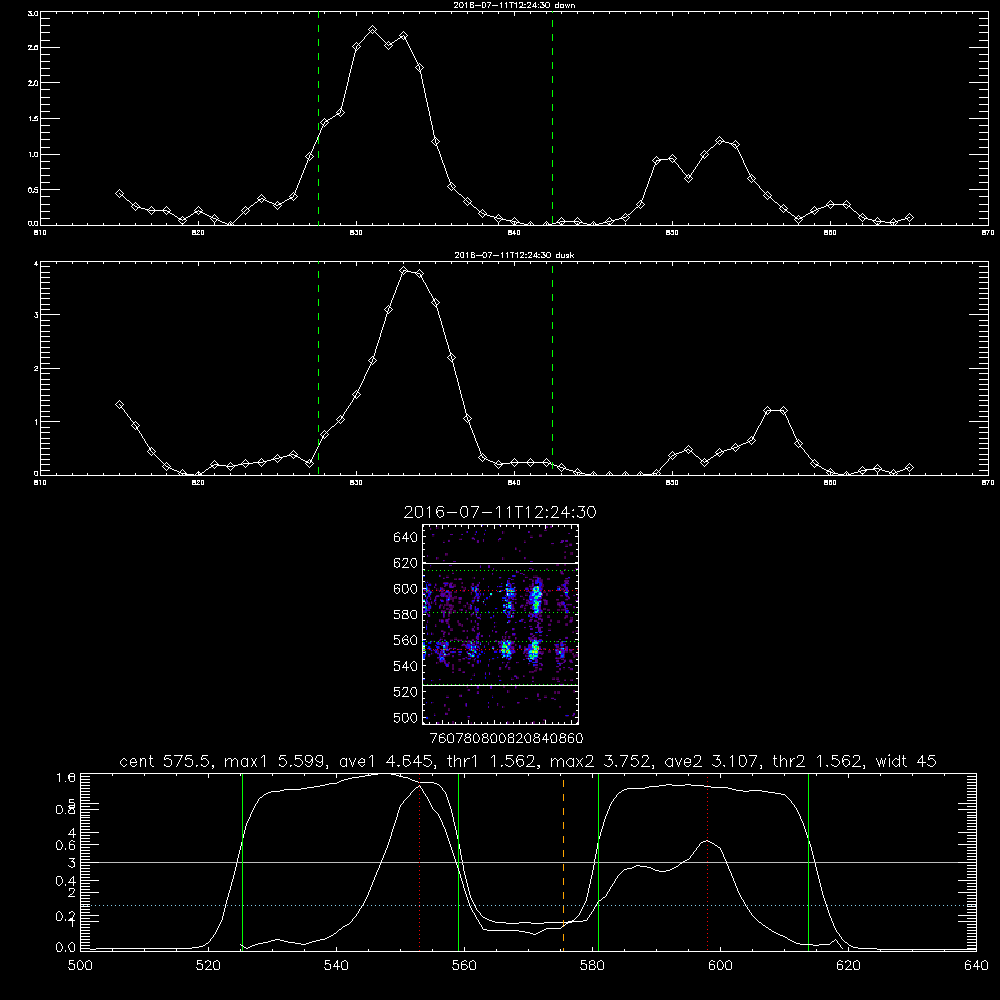
Task: Click the 'thr2 1.562' value in stats line
Action: tap(818, 761)
